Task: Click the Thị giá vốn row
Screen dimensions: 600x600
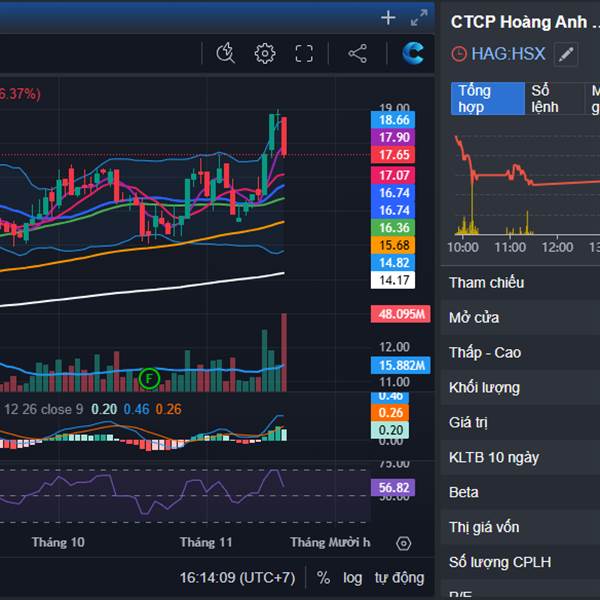Action: [520, 527]
